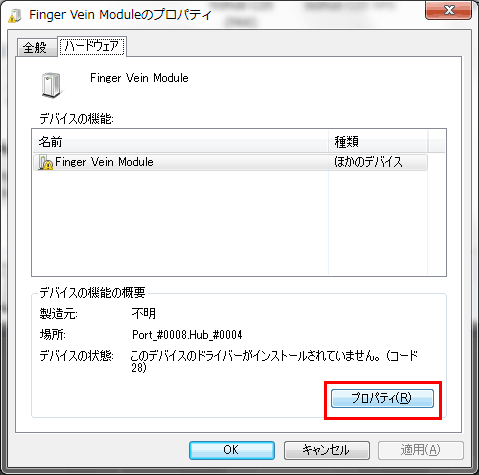This screenshot has height=475, width=479.
Task: Click the large Finger Vein Module device icon
Action: point(51,86)
